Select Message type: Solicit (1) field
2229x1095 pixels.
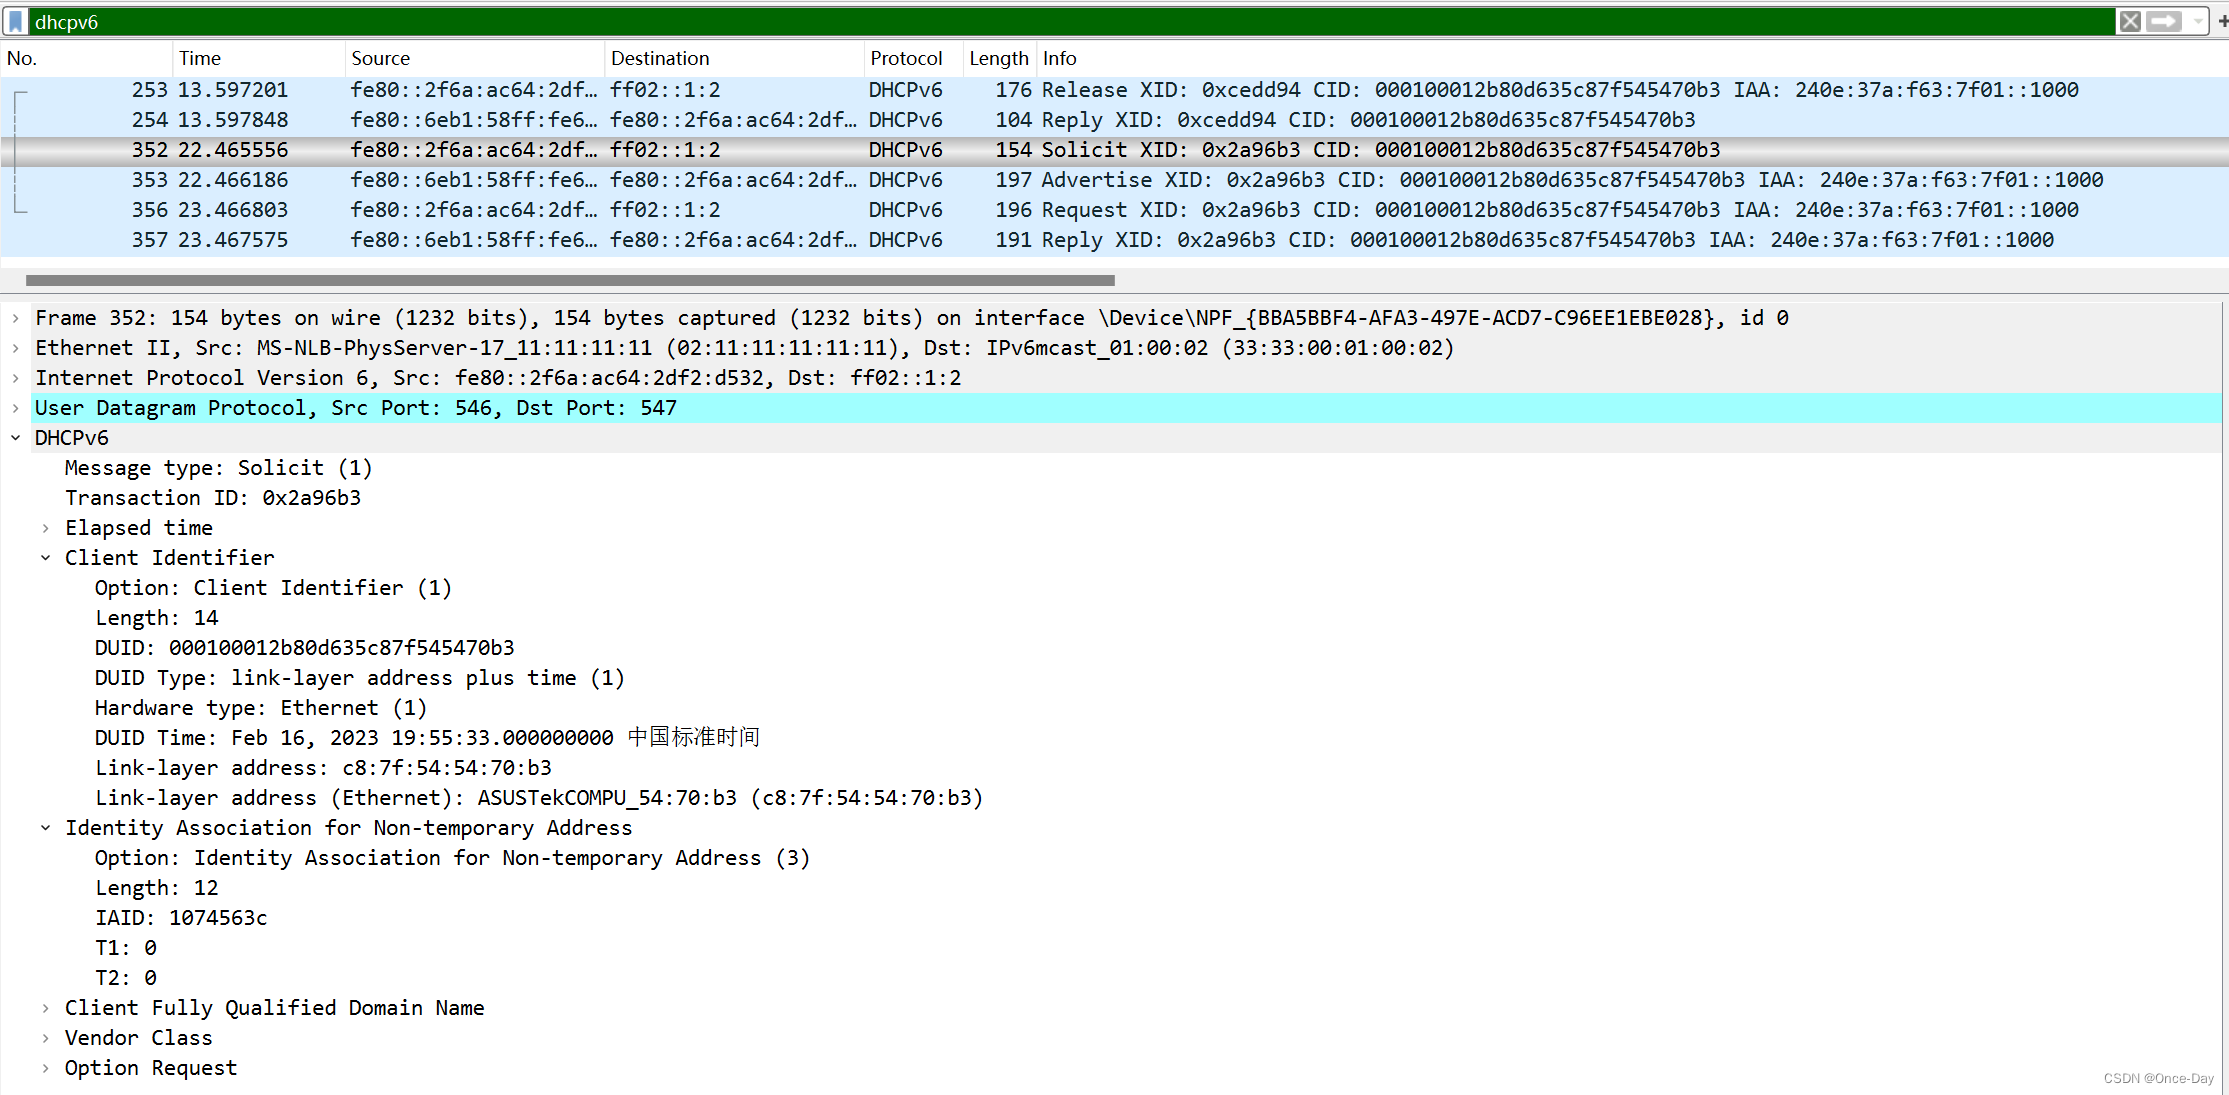pos(218,468)
